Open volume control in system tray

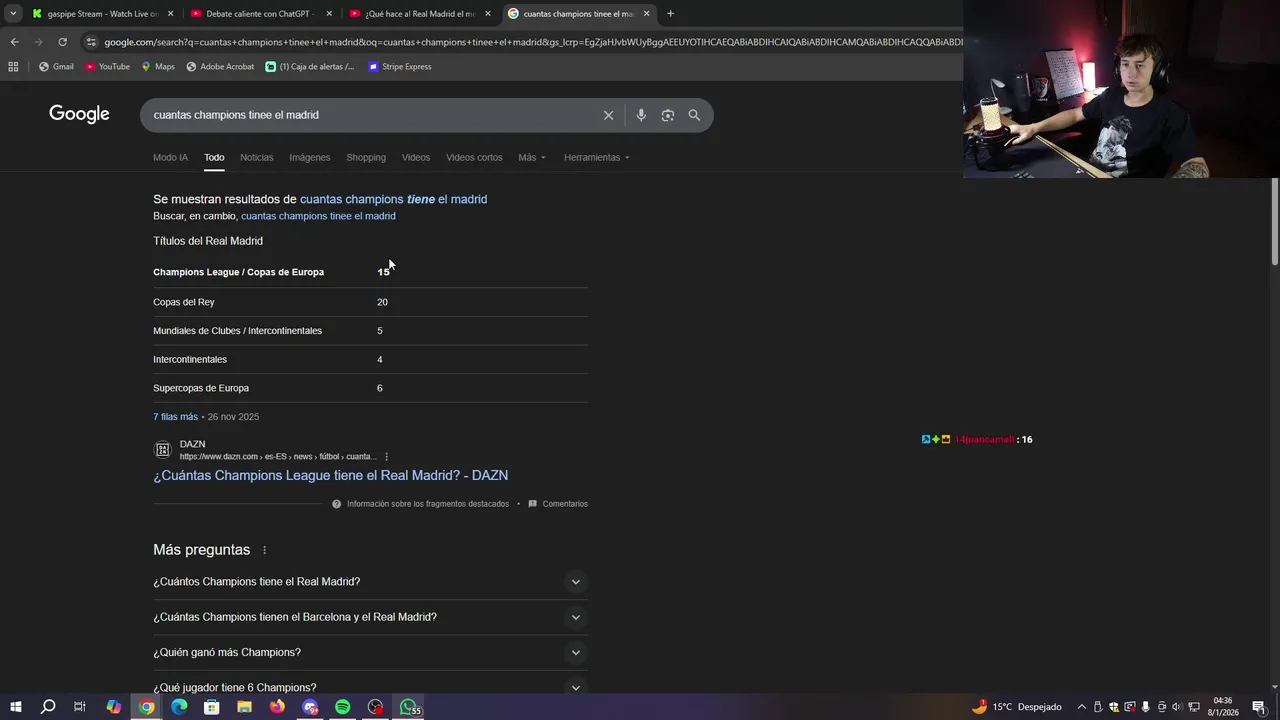1176,707
